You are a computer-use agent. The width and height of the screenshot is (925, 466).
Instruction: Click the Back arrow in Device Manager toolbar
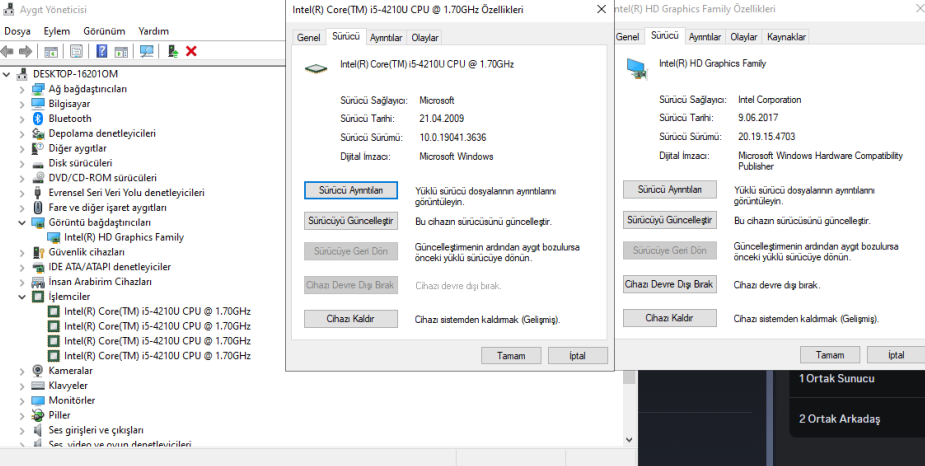pos(7,51)
